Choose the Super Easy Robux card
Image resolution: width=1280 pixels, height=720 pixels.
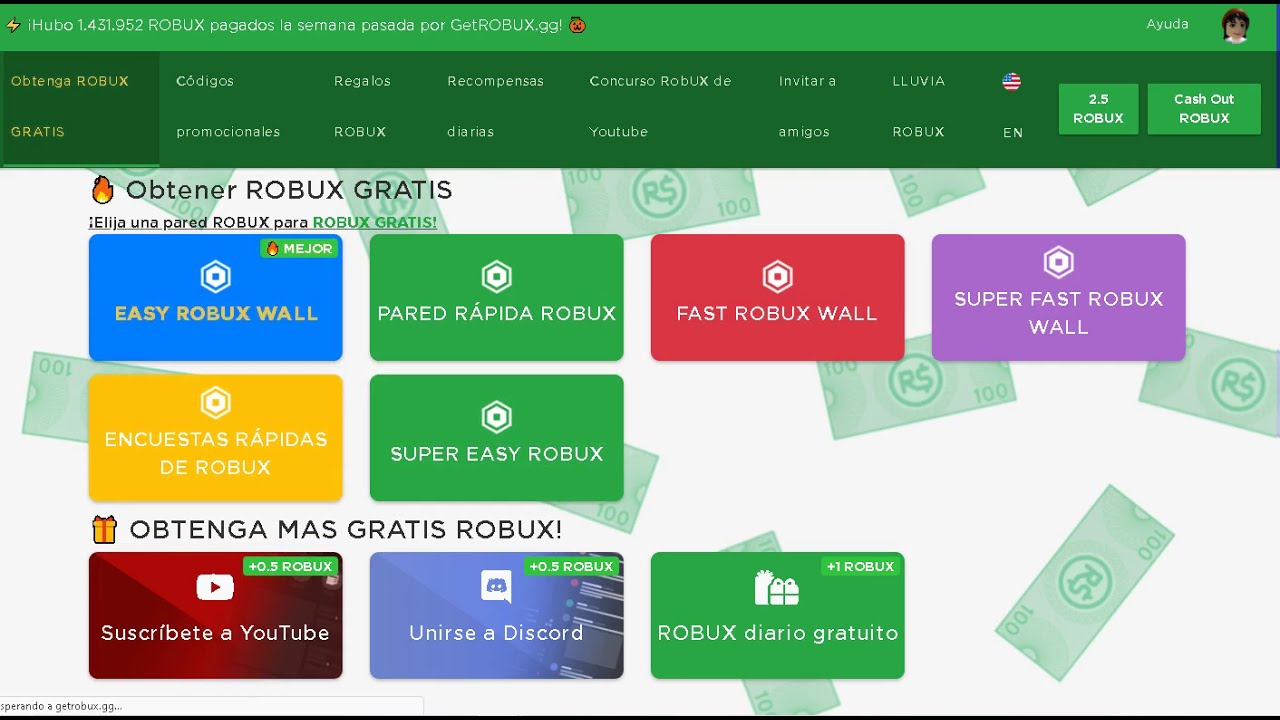(496, 438)
